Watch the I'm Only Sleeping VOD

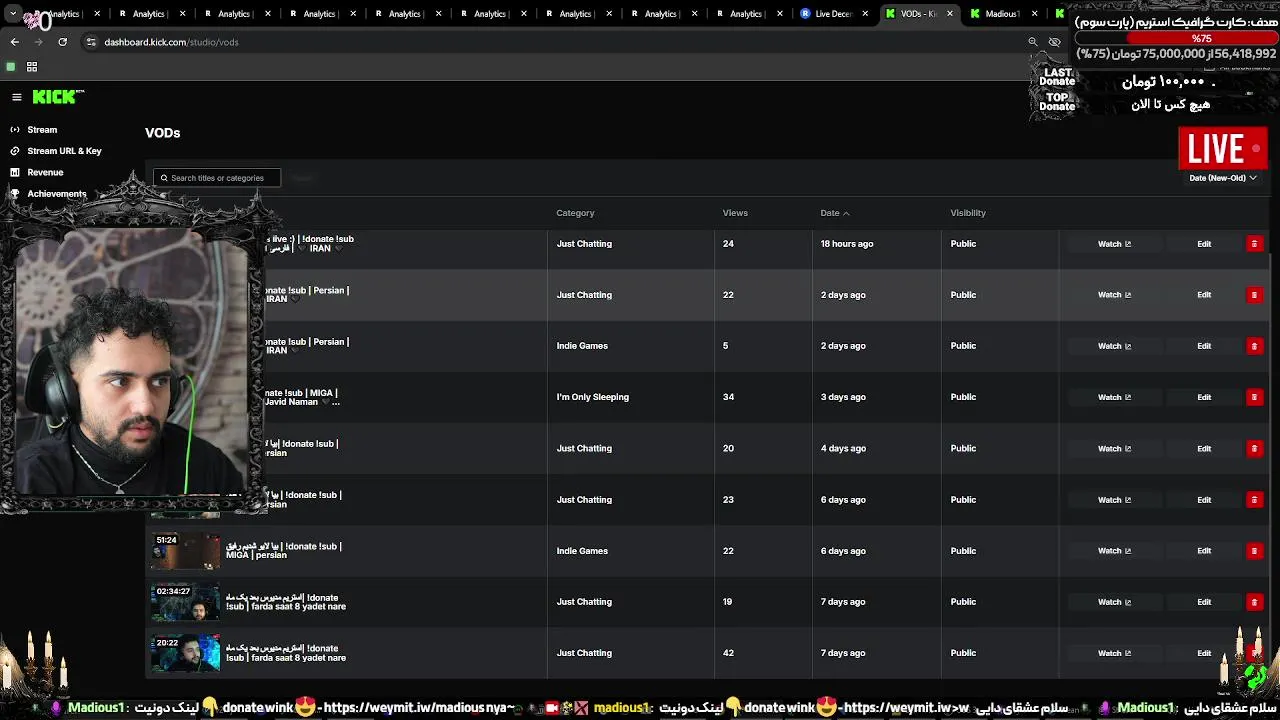coord(1114,397)
